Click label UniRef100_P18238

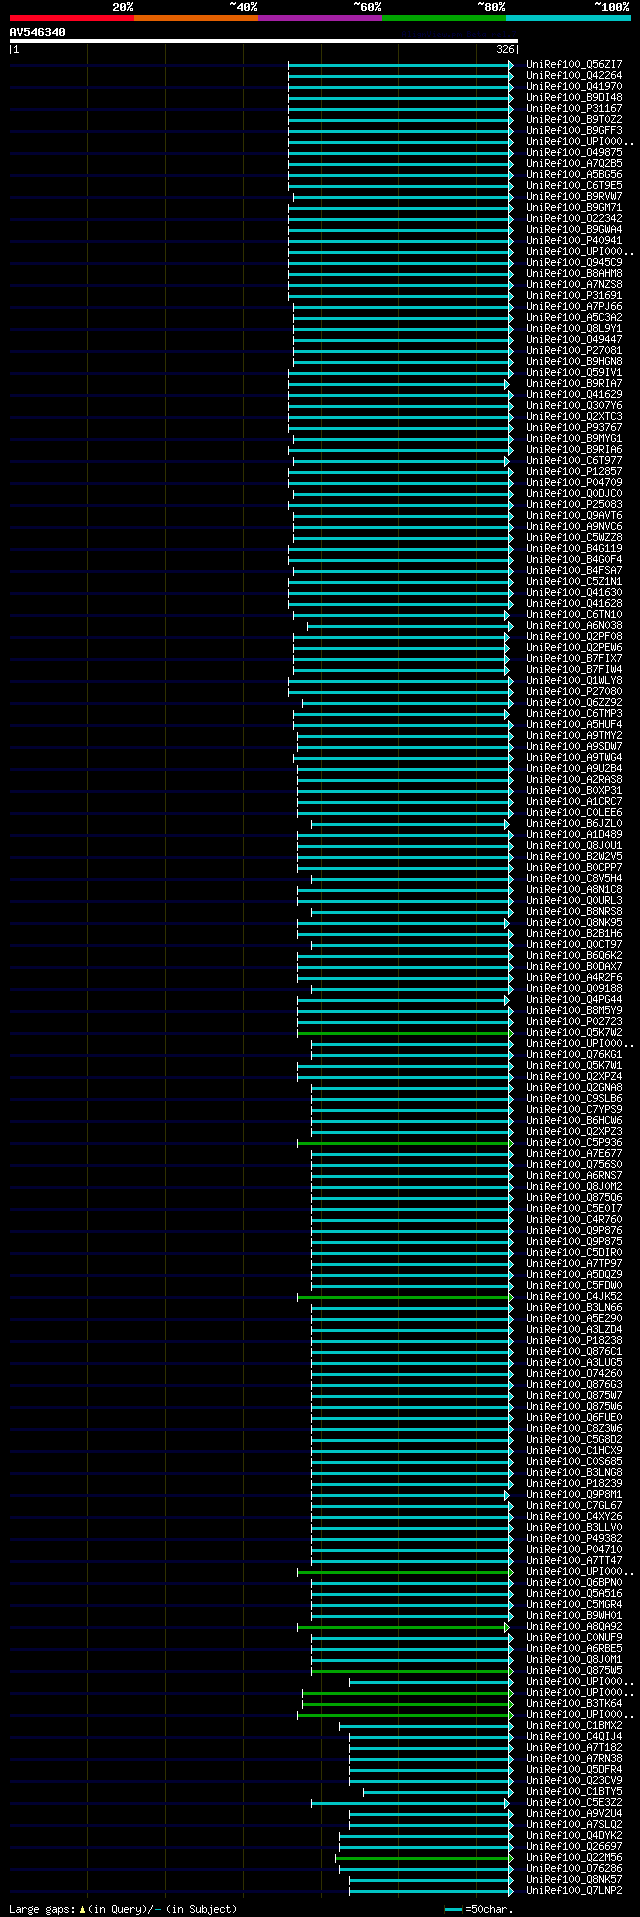574,1340
